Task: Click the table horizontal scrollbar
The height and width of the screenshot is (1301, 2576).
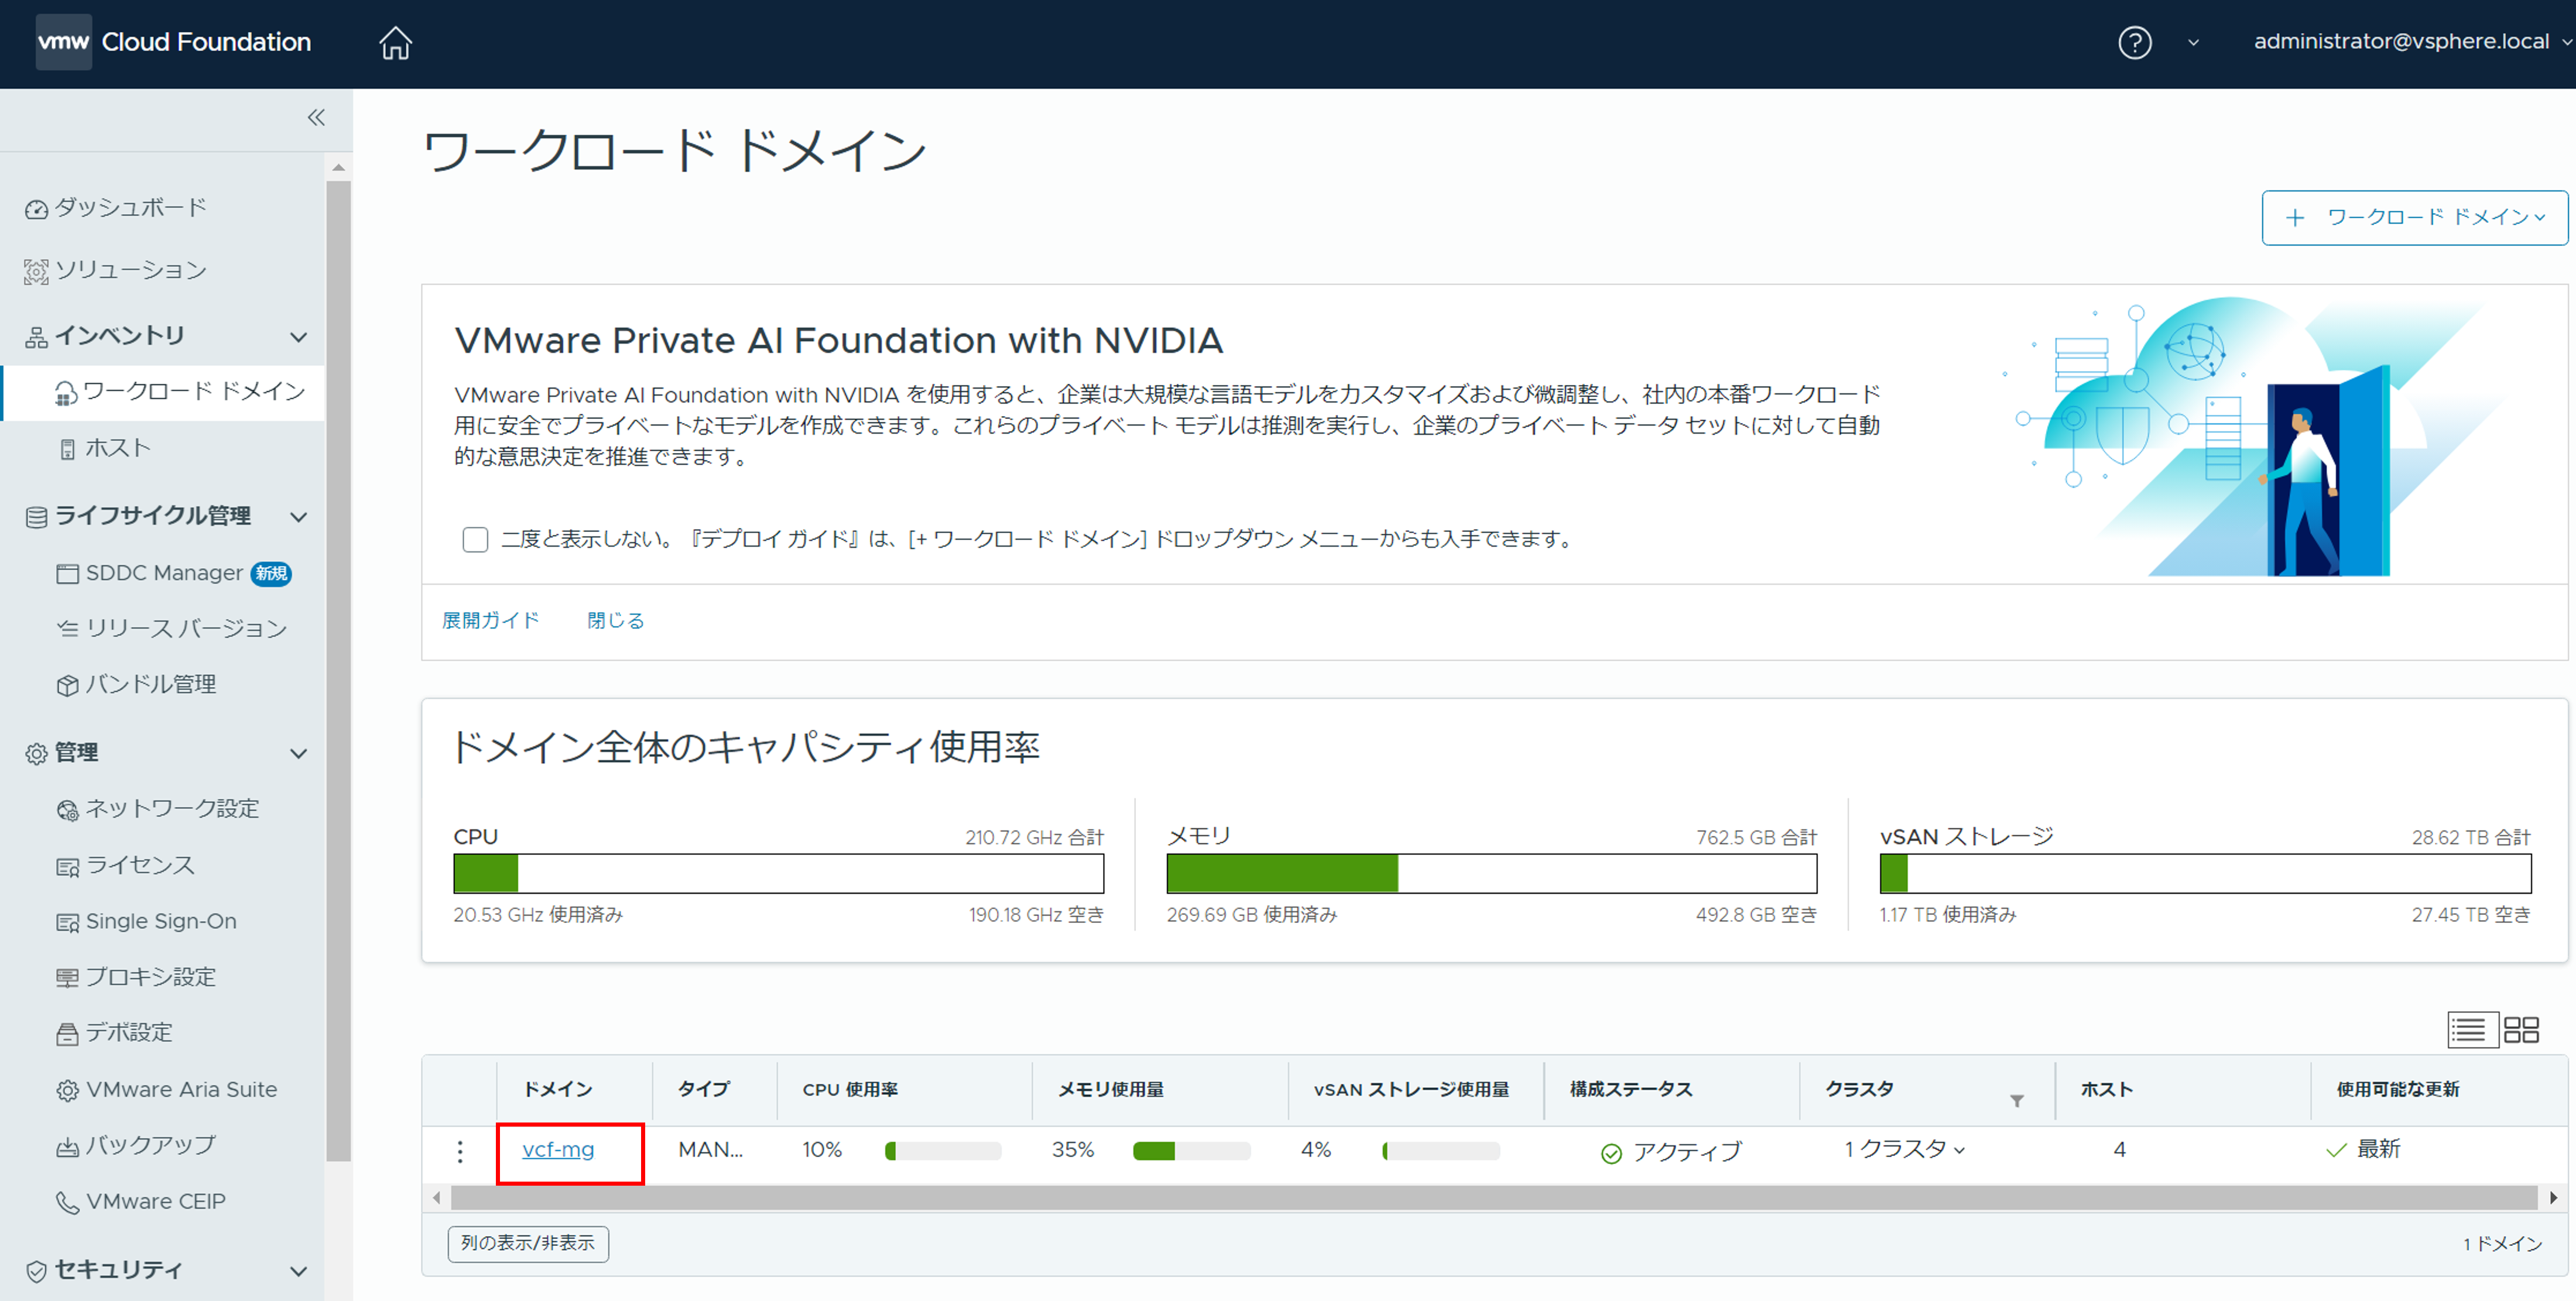Action: tap(1494, 1197)
